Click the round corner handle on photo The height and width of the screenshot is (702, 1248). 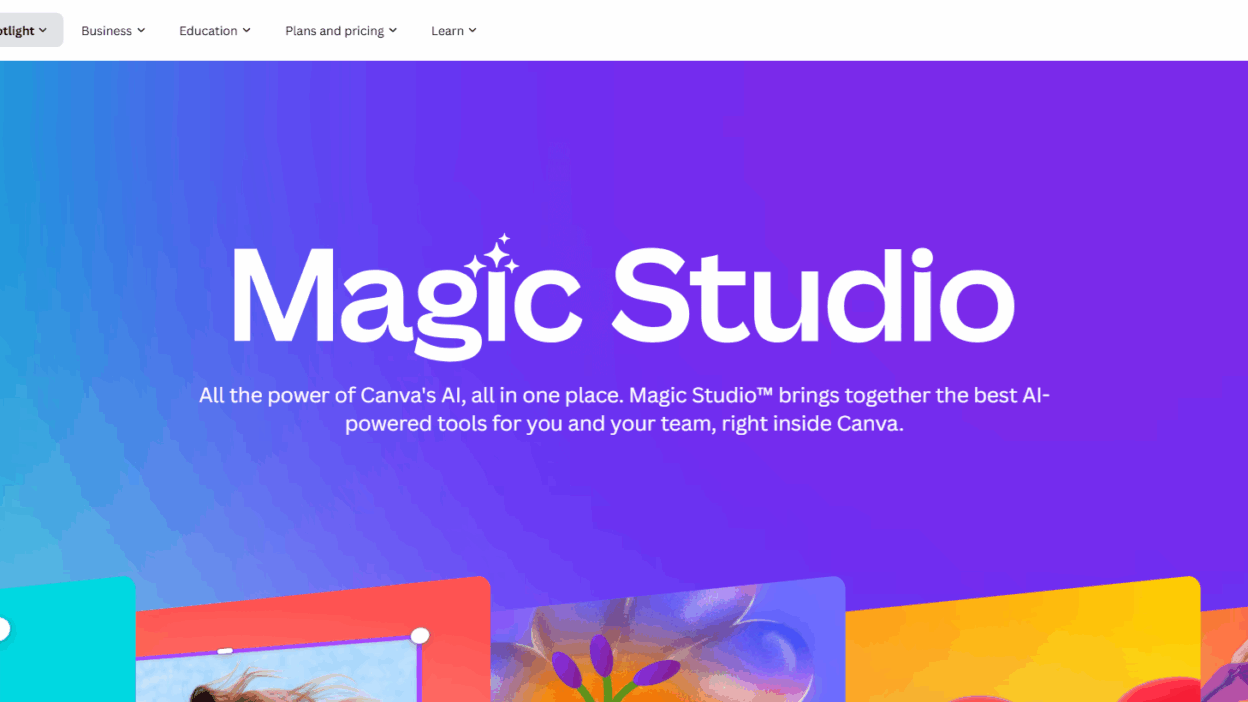click(420, 635)
